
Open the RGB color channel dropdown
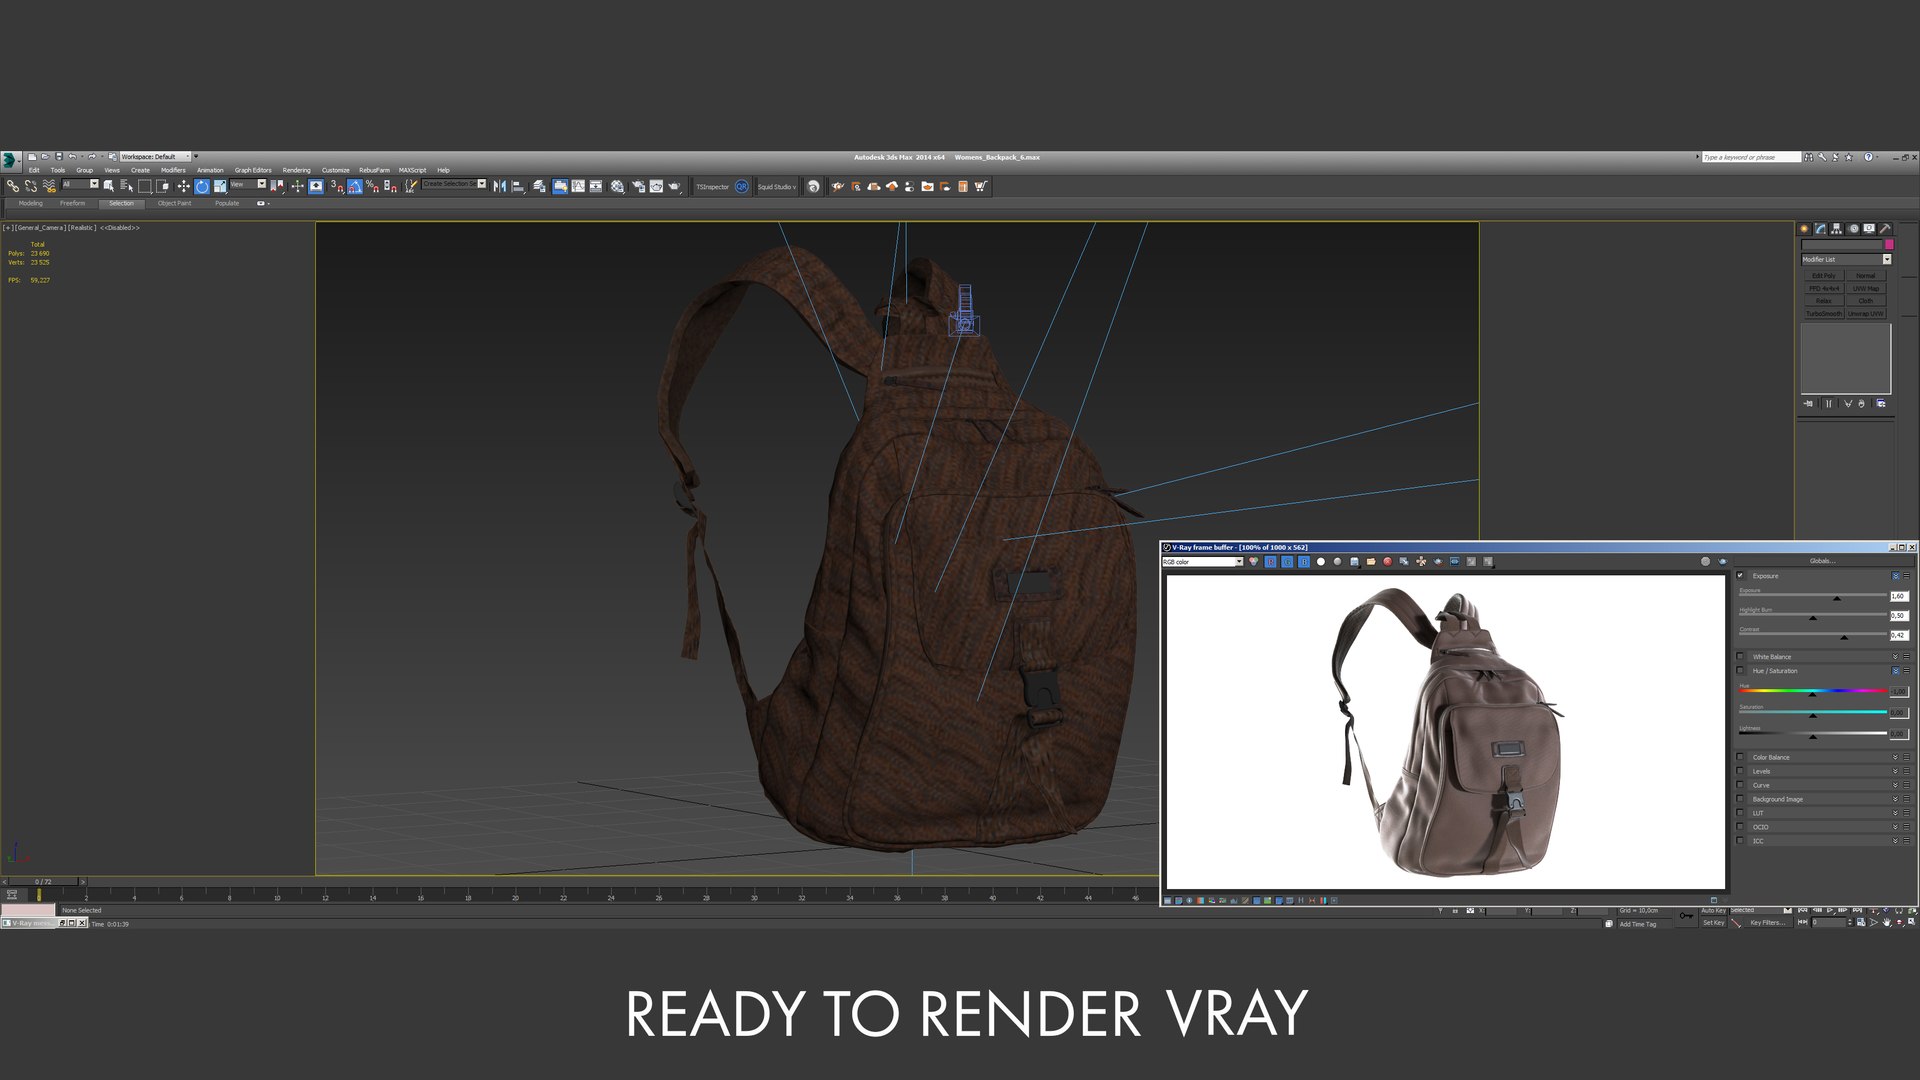[1202, 562]
